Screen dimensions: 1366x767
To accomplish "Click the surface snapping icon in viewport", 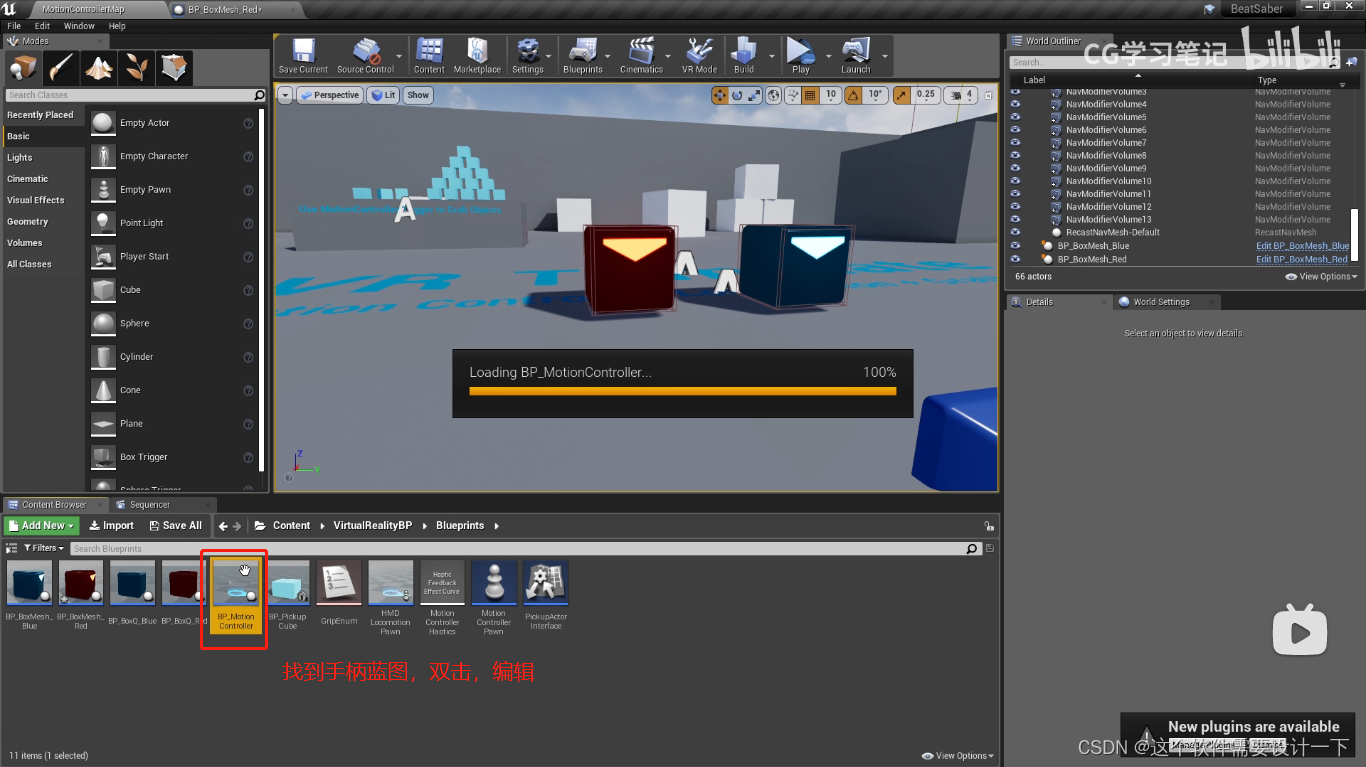I will pos(792,95).
